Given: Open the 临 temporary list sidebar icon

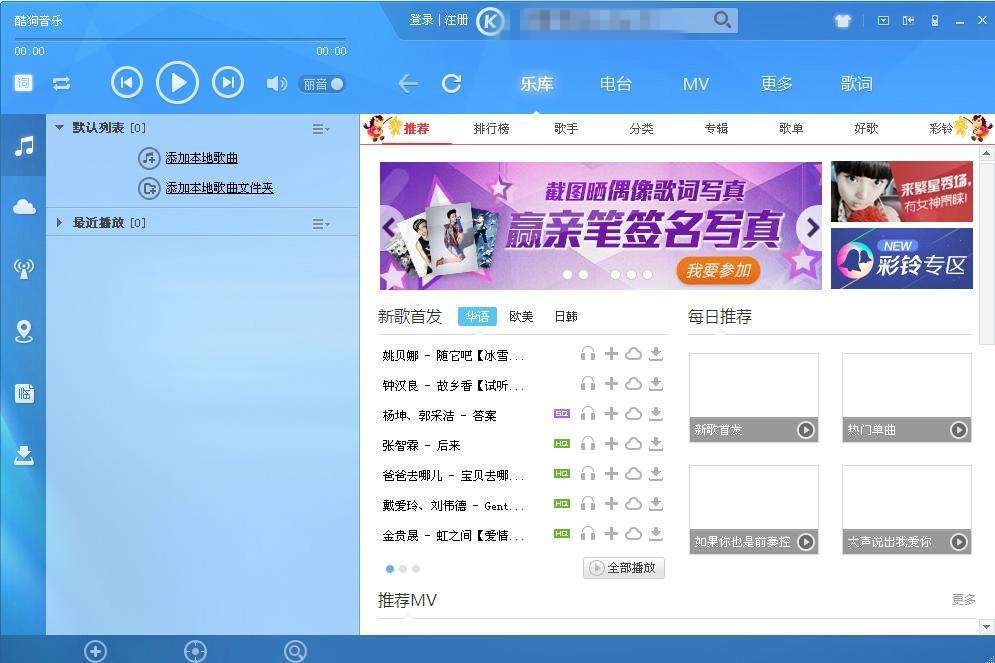Looking at the screenshot, I should [24, 393].
